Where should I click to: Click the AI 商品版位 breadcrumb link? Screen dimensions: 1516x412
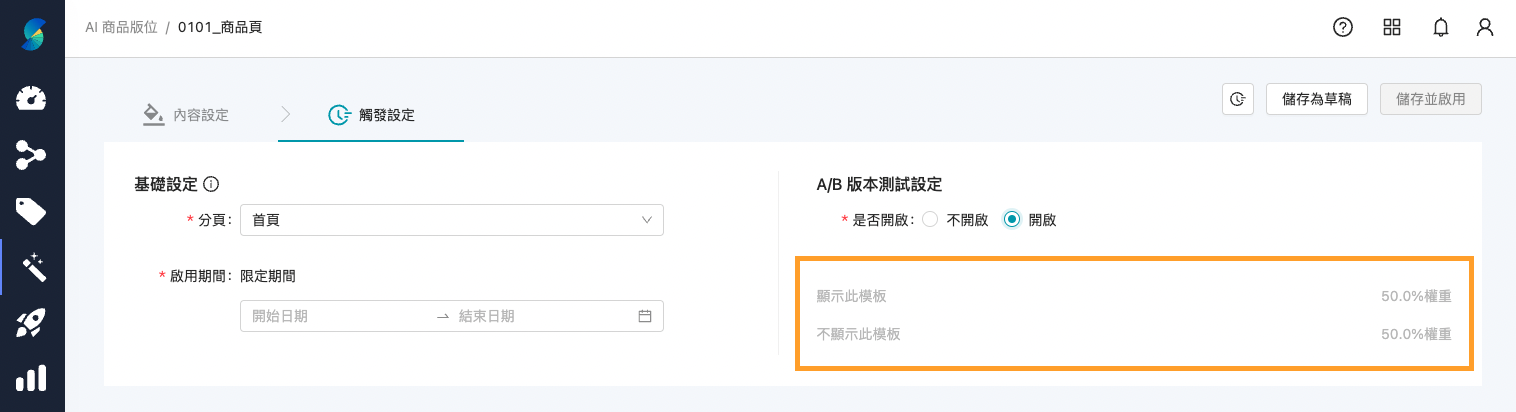coord(122,28)
